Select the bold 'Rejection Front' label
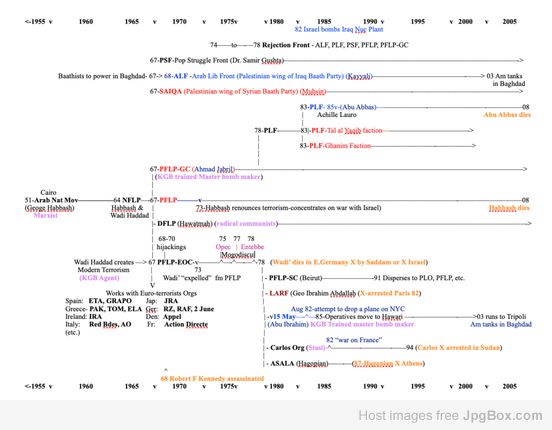The width and height of the screenshot is (552, 430). tap(286, 45)
